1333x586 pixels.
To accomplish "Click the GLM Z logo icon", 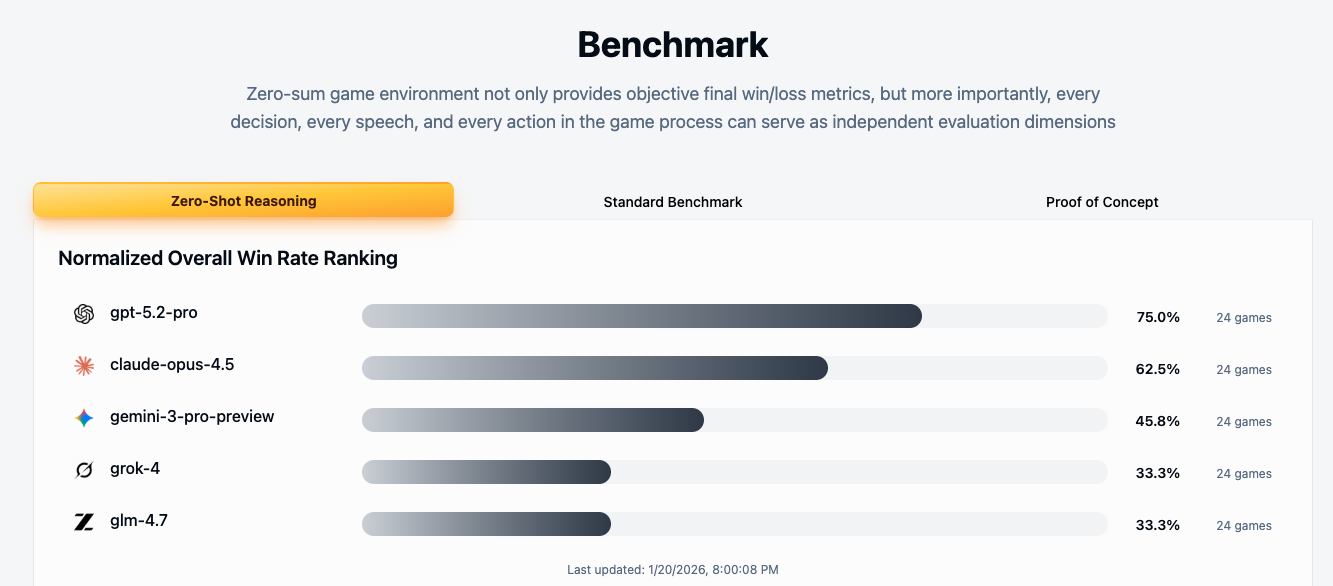I will (x=84, y=522).
